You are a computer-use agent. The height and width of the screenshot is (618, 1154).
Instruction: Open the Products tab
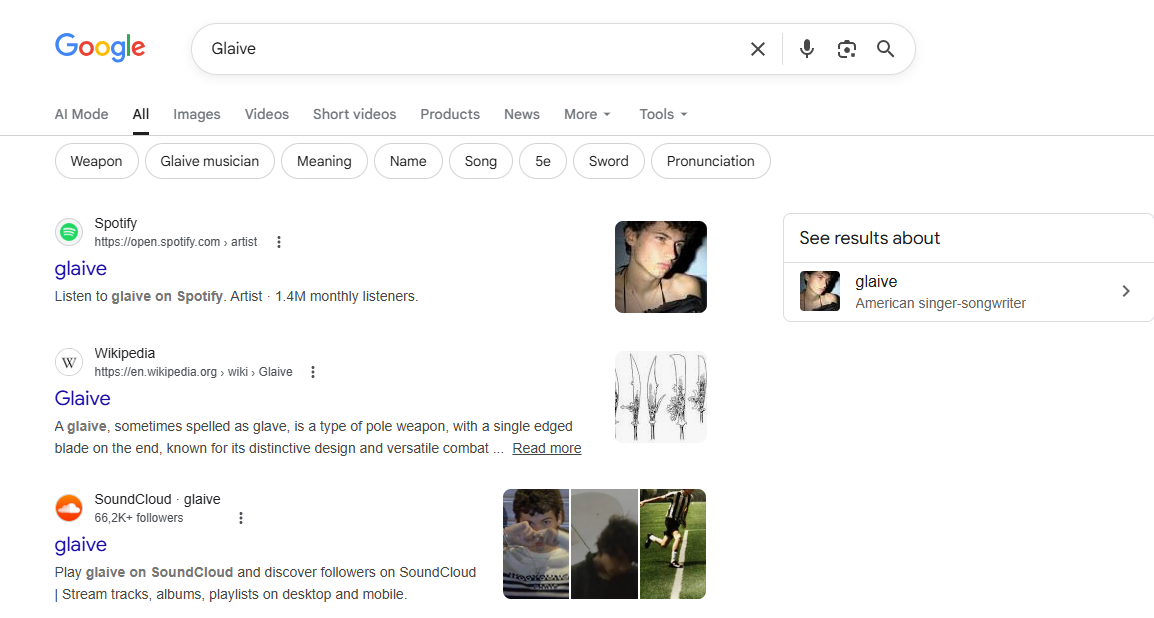point(450,114)
